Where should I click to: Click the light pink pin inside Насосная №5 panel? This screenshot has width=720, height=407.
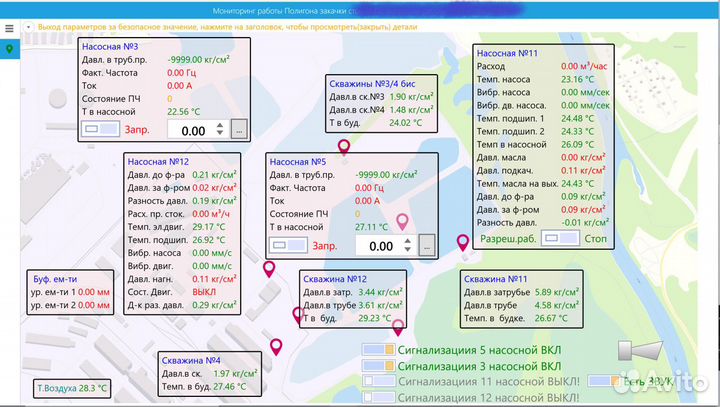click(x=402, y=222)
